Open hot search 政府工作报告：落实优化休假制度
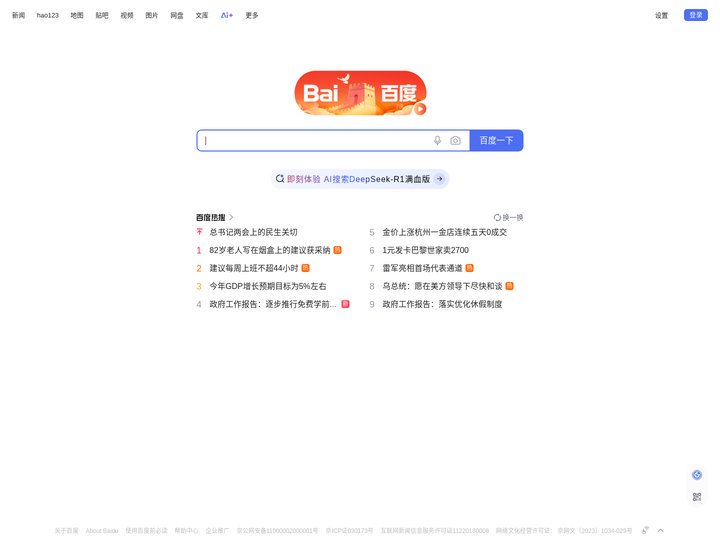The height and width of the screenshot is (540, 720). coord(442,304)
